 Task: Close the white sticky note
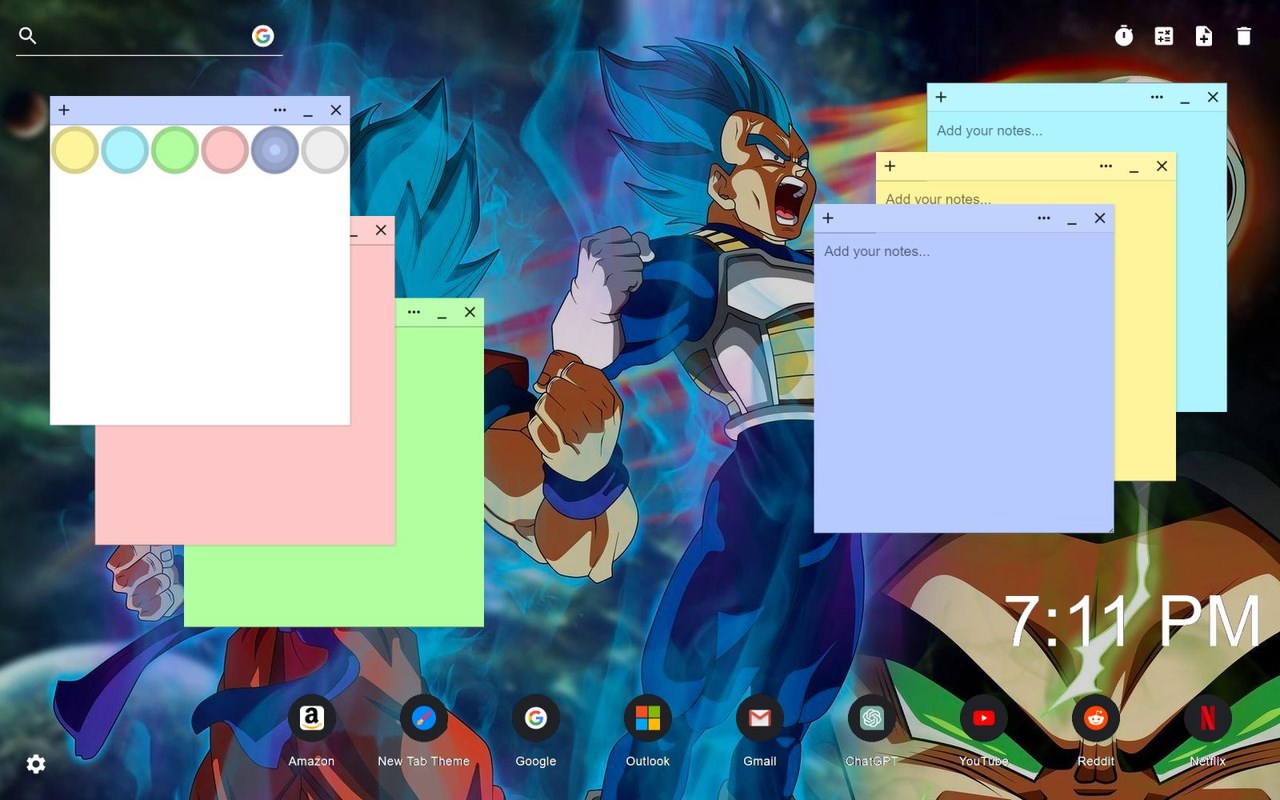336,110
